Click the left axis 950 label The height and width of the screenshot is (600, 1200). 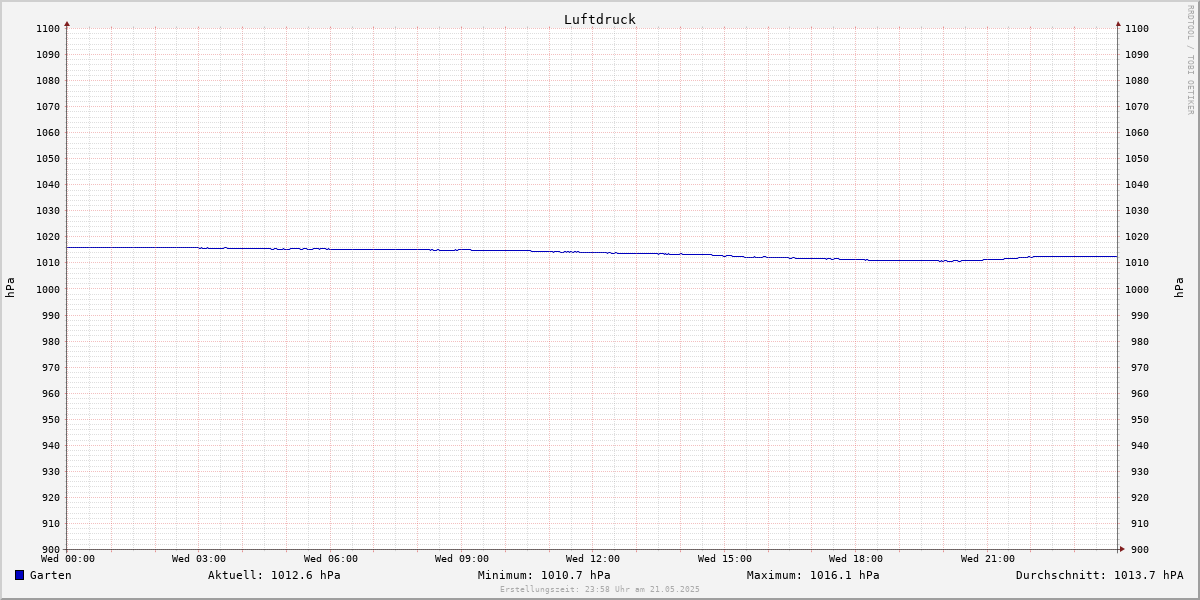pyautogui.click(x=51, y=419)
